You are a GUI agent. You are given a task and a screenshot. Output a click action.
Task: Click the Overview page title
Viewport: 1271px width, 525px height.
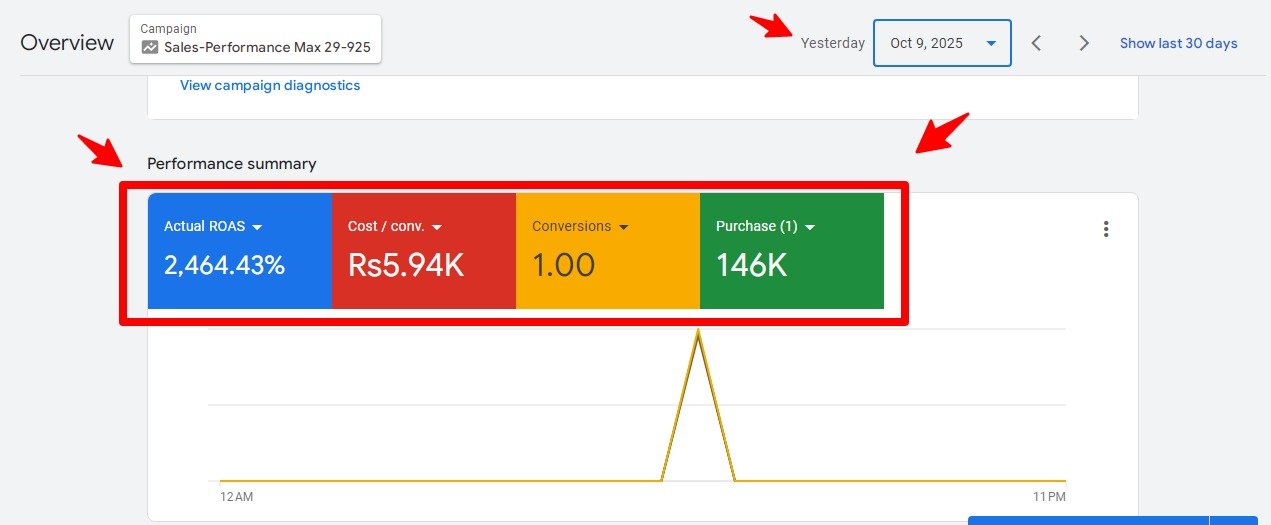[x=67, y=43]
